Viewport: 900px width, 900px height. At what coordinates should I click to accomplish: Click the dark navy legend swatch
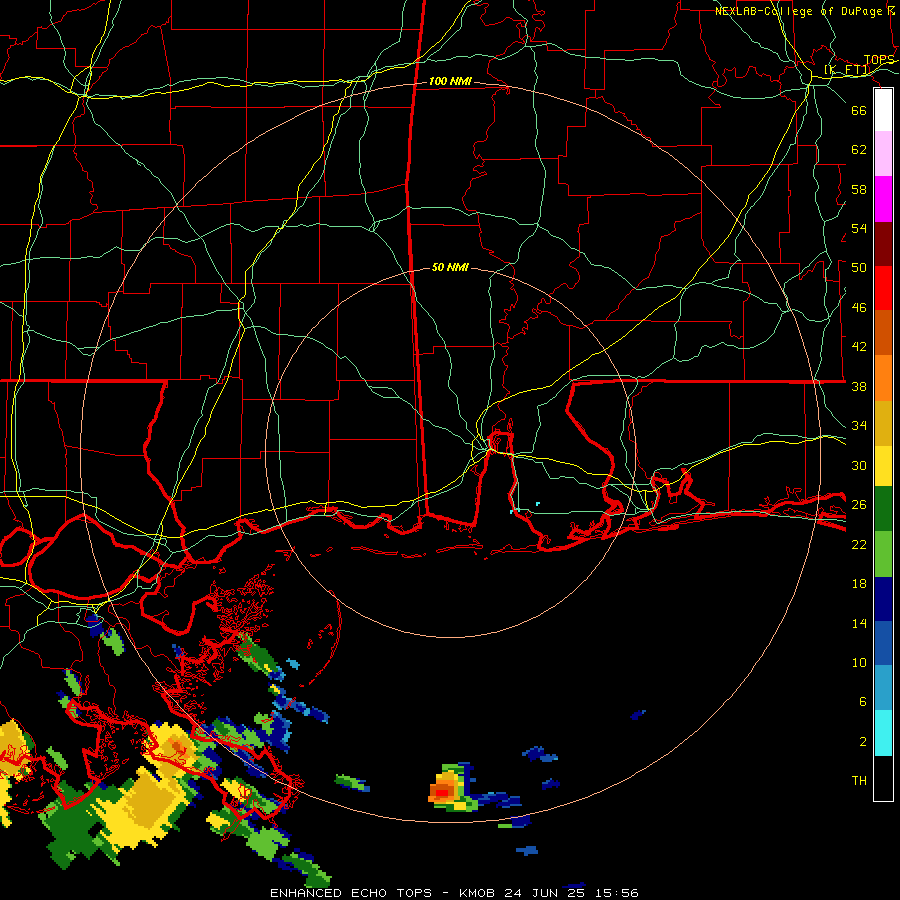(x=883, y=599)
